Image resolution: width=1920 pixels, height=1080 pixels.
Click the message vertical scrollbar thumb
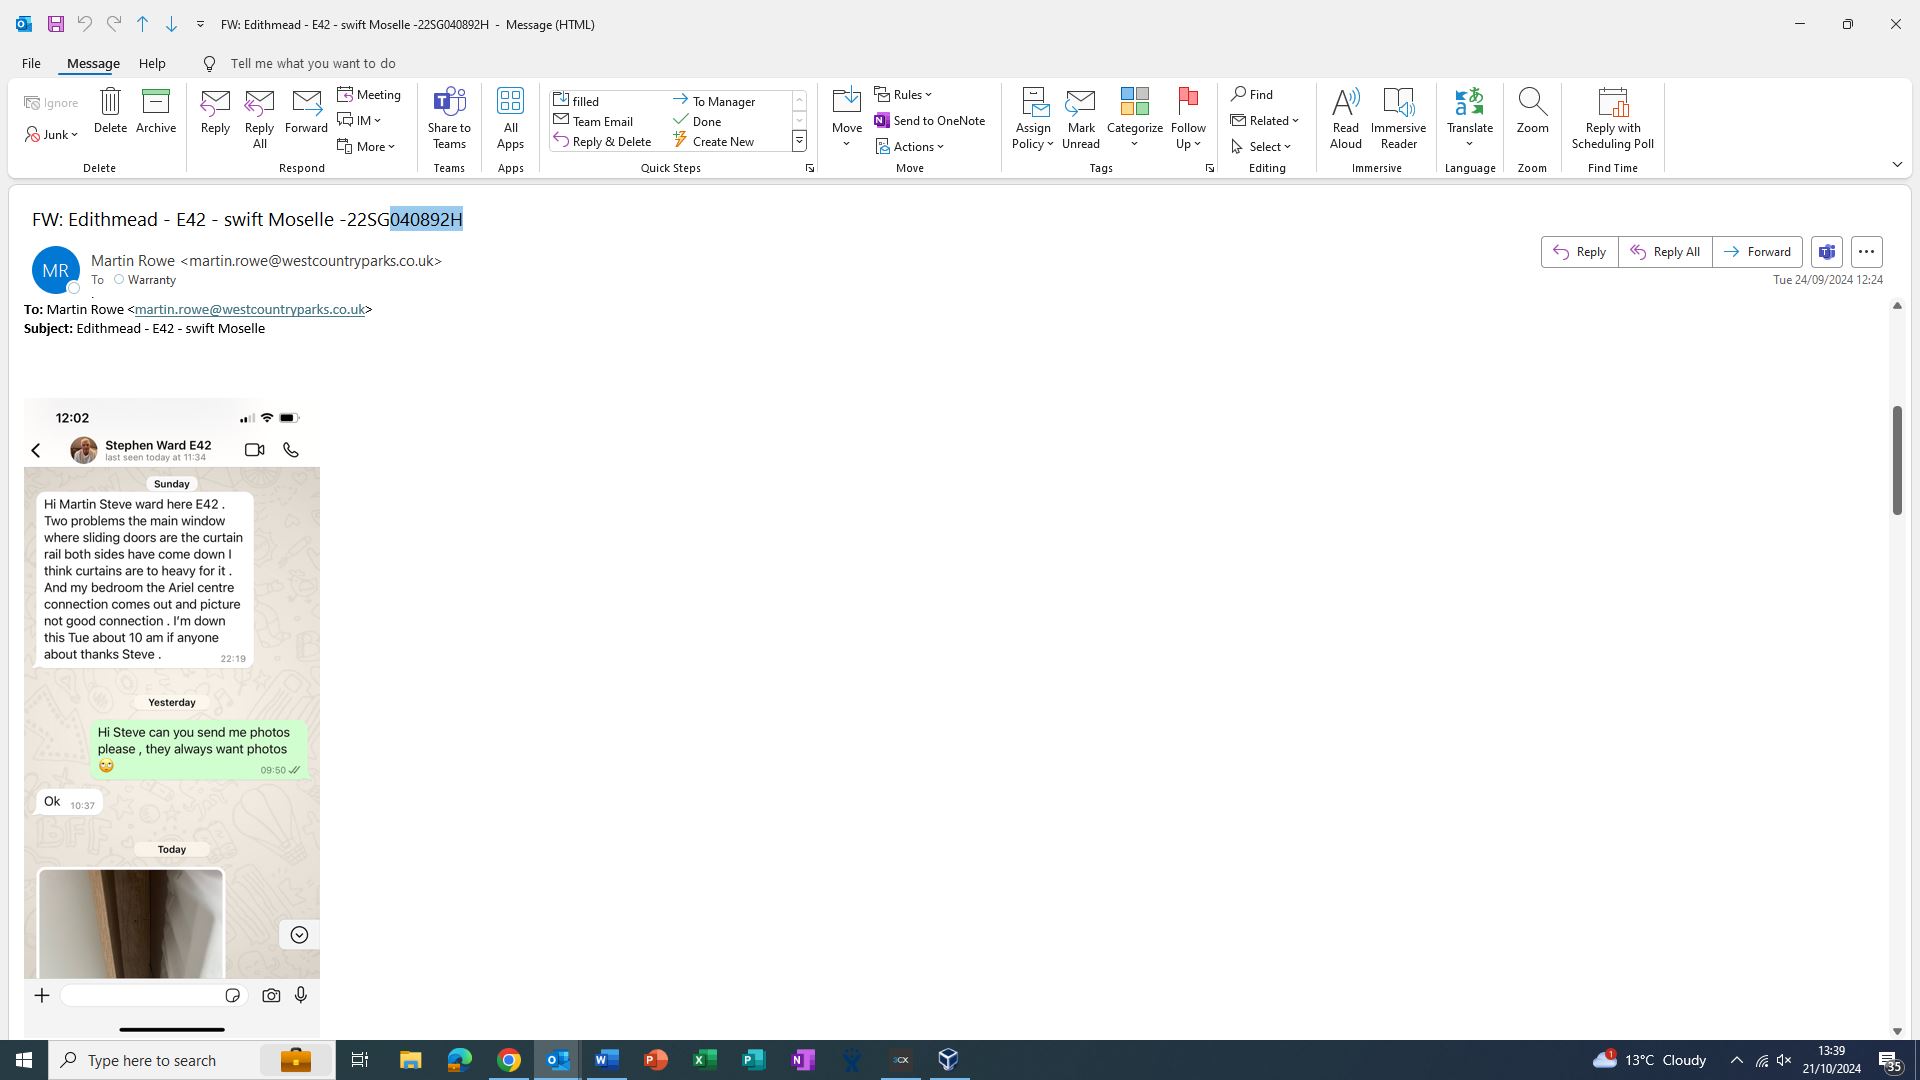point(1897,460)
